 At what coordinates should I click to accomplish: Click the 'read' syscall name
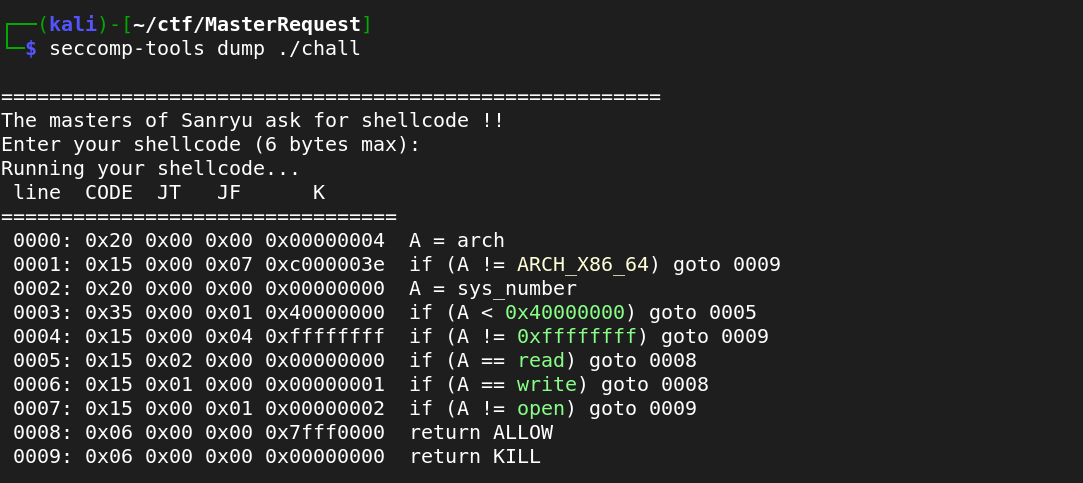coord(541,361)
